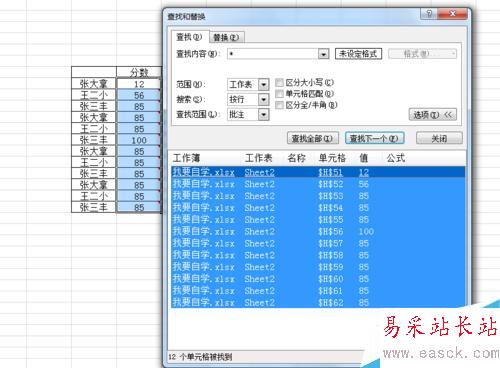Screen dimensions: 500x368
Task: Open the 查找内容 history dropdown arrow
Action: (323, 54)
